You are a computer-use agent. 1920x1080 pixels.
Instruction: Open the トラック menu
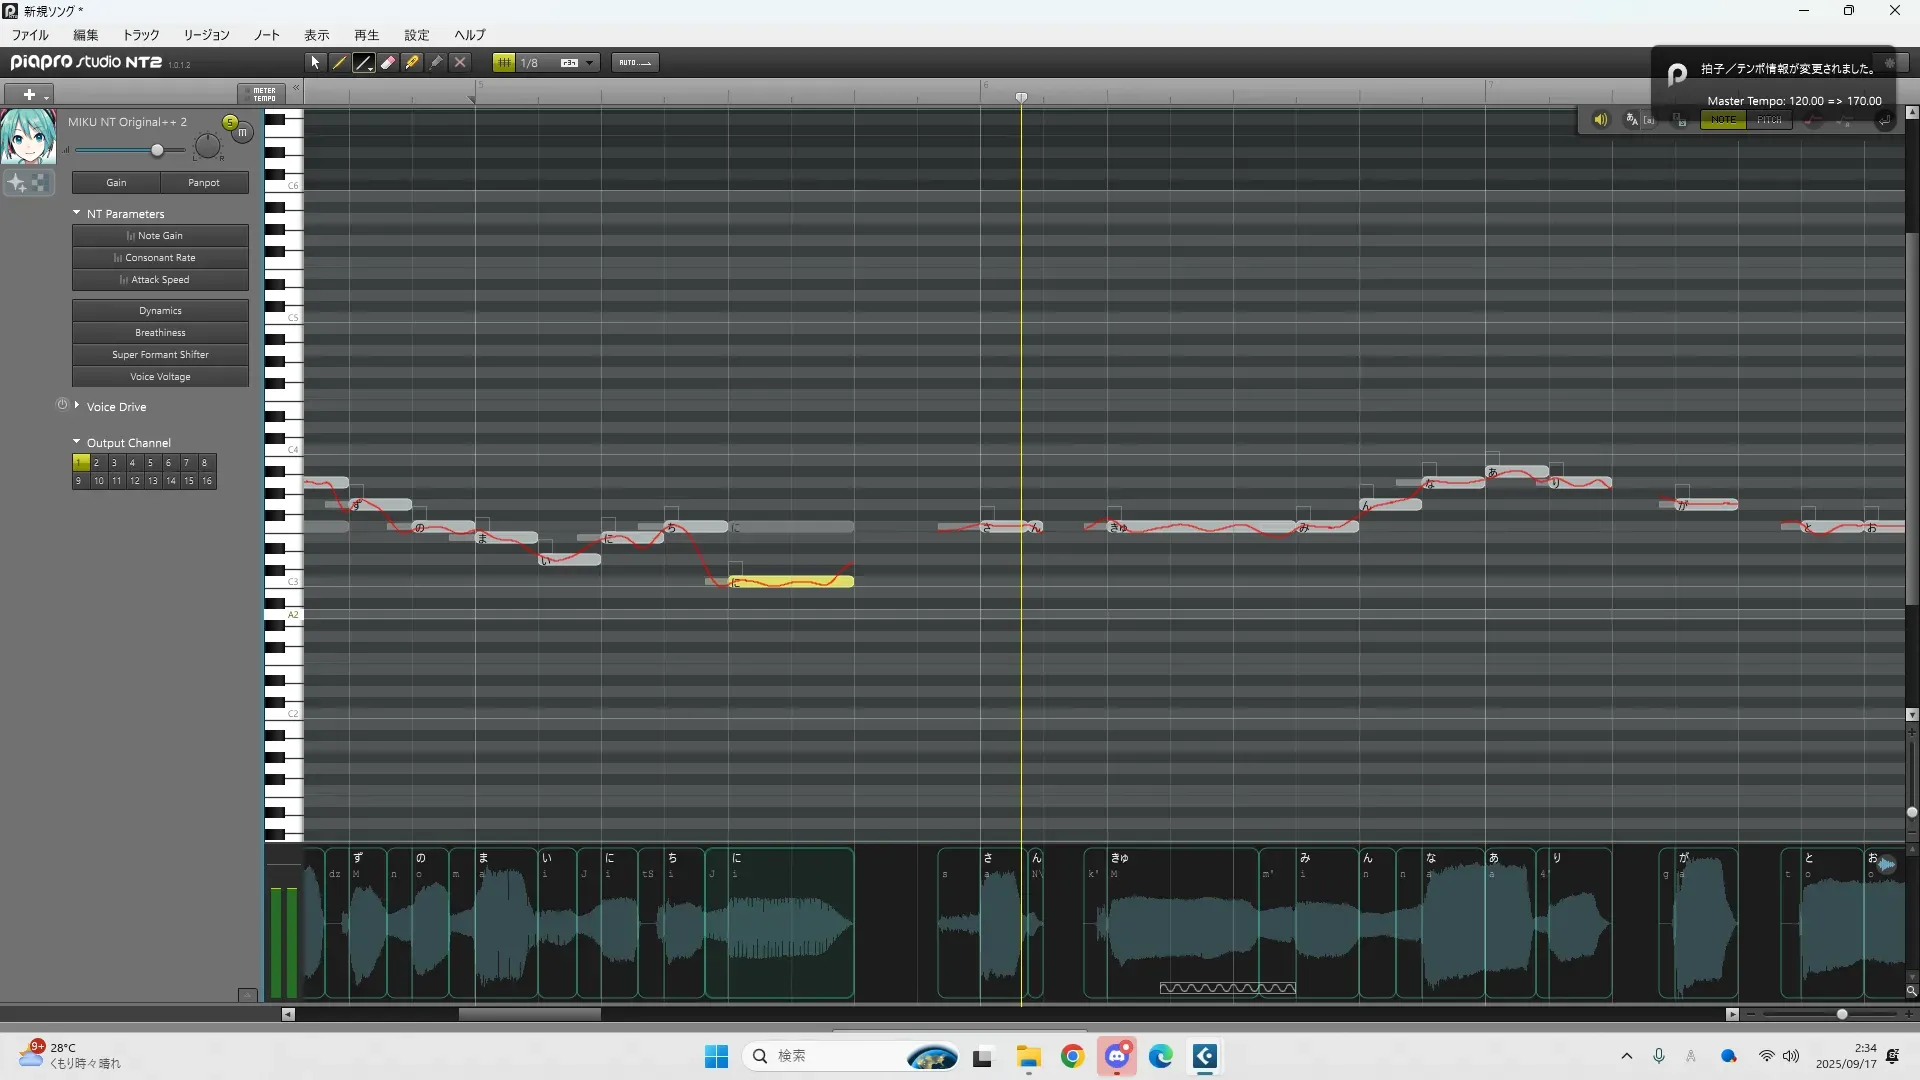click(141, 34)
